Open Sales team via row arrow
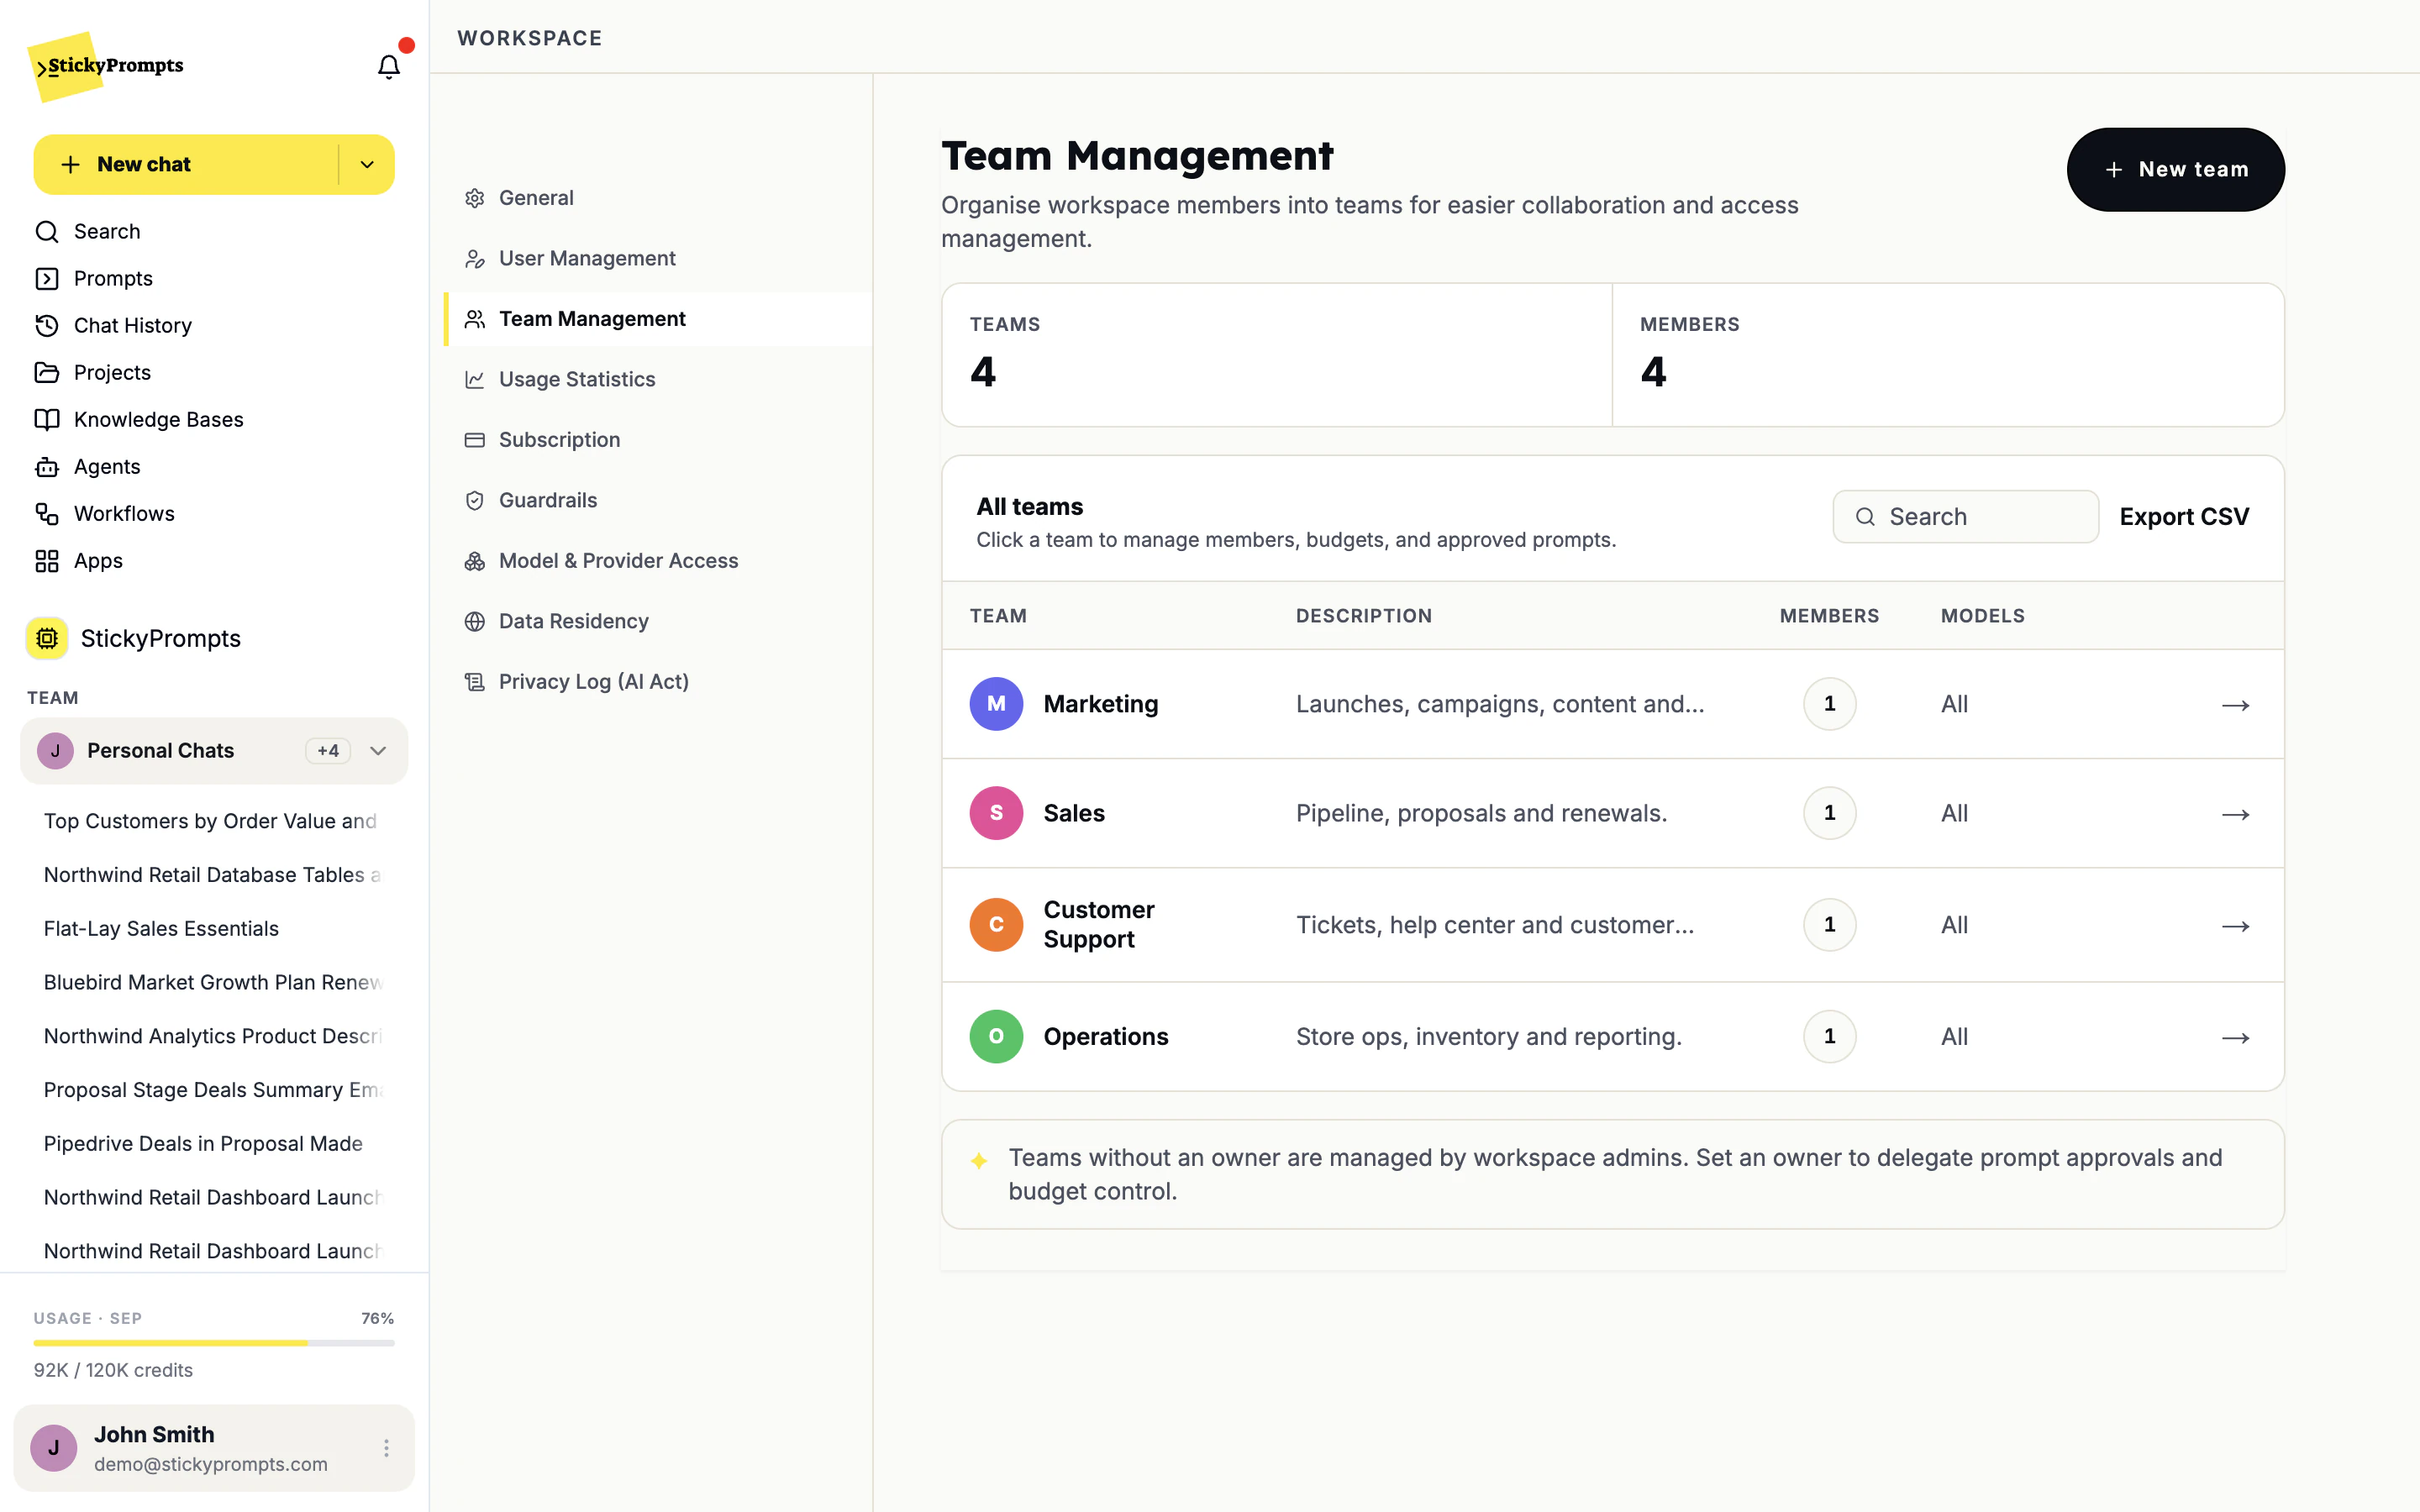This screenshot has width=2420, height=1512. coord(2235,814)
